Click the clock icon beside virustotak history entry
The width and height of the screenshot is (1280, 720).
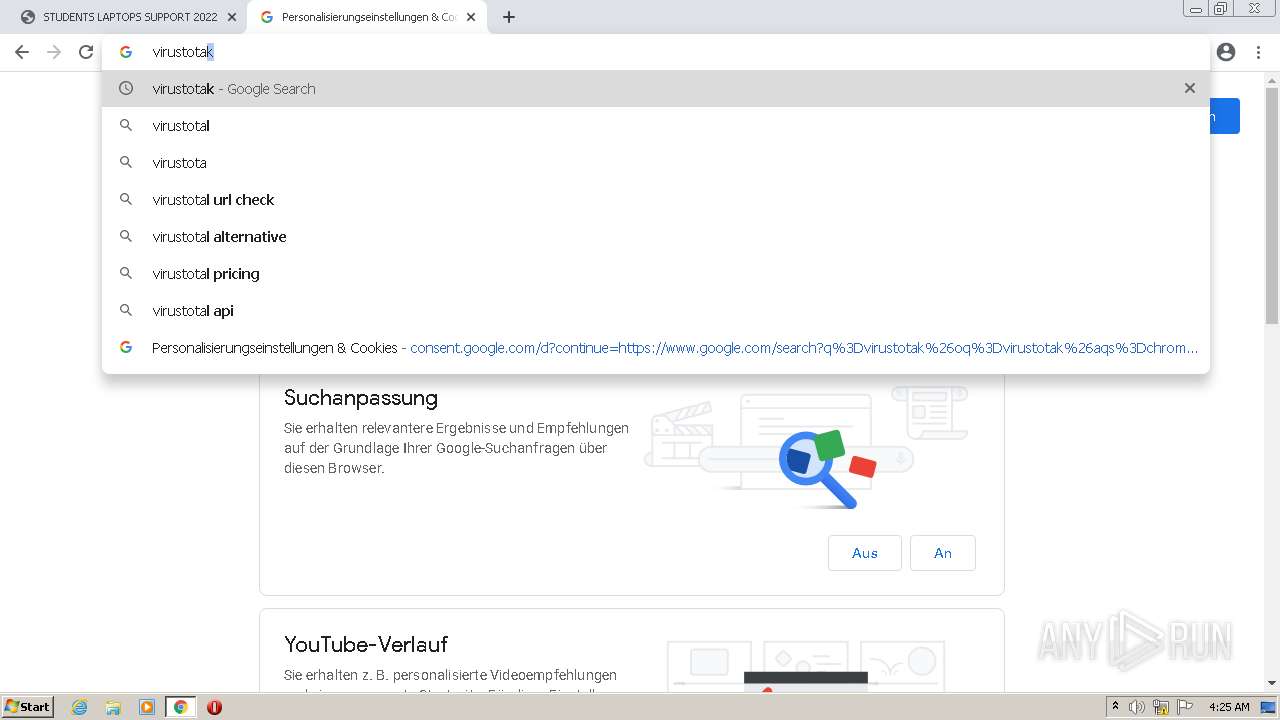tap(126, 88)
